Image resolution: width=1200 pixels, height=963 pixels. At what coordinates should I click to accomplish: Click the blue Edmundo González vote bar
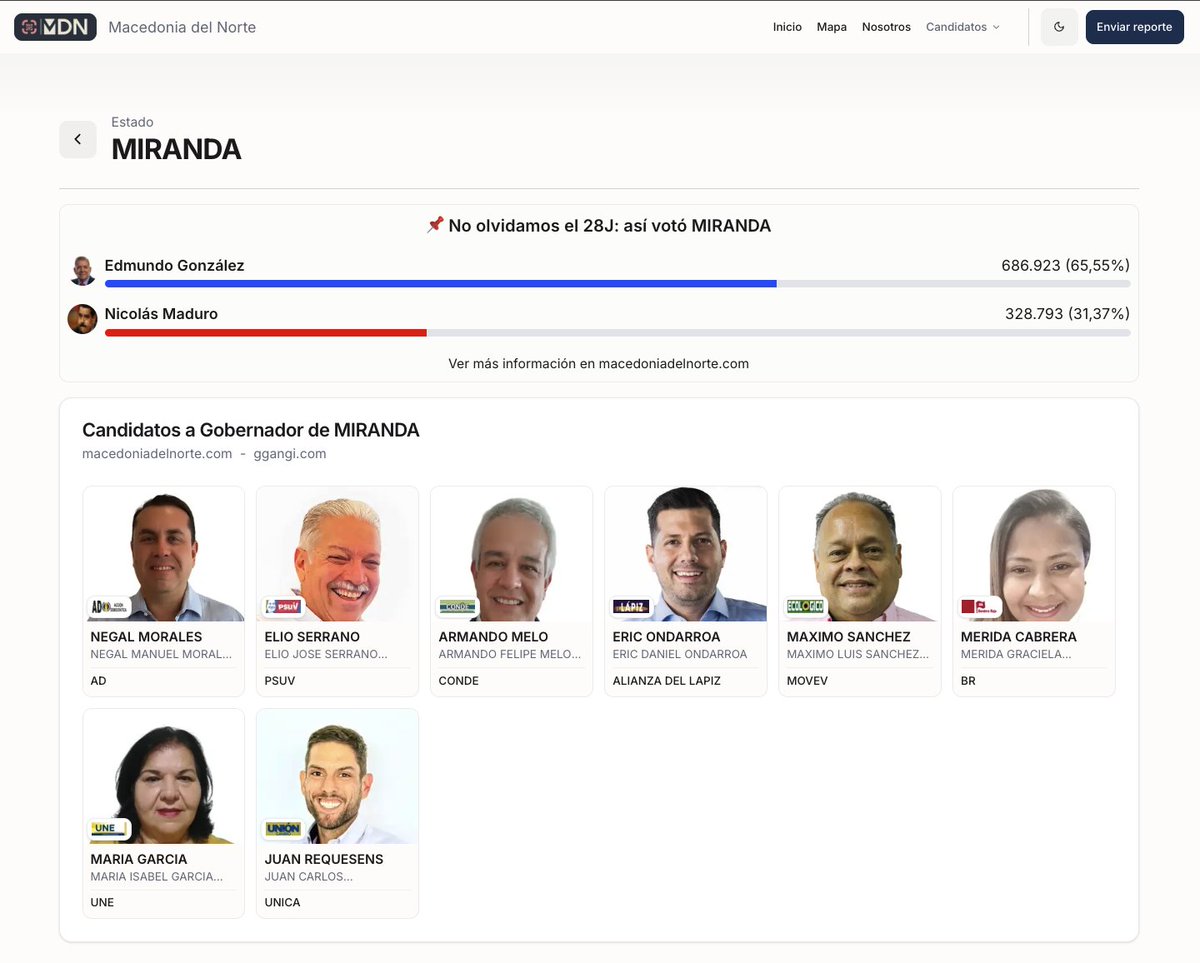pyautogui.click(x=440, y=284)
